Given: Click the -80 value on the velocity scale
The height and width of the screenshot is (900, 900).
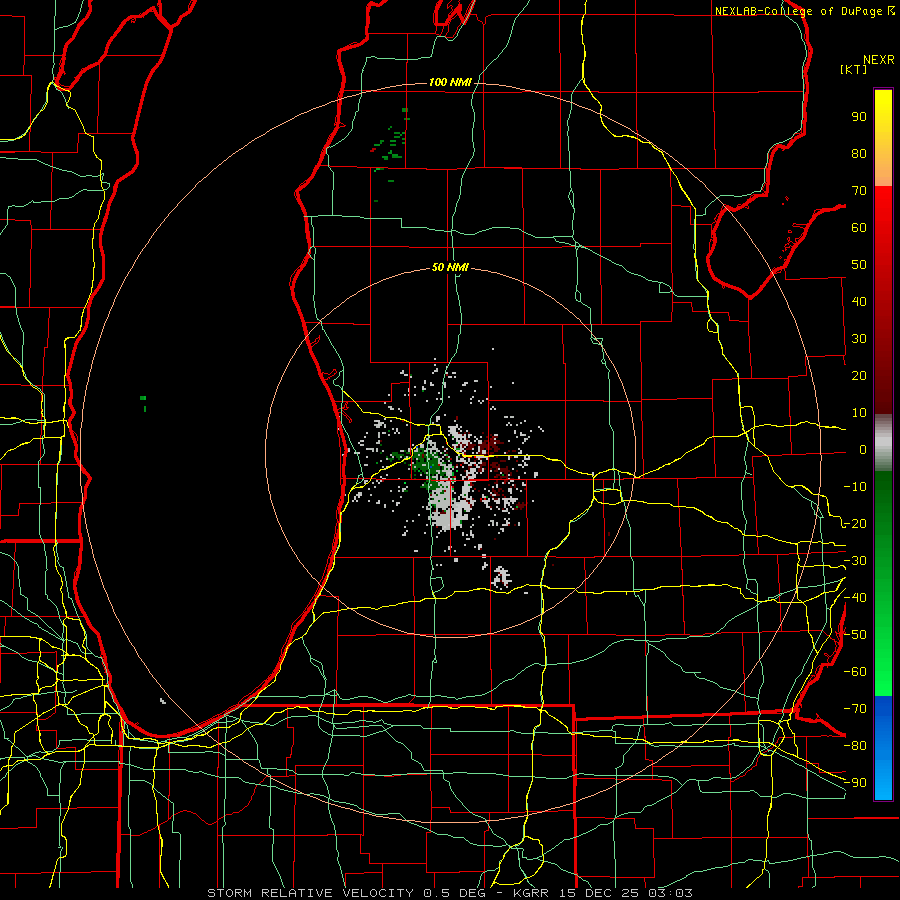Looking at the screenshot, I should (855, 746).
